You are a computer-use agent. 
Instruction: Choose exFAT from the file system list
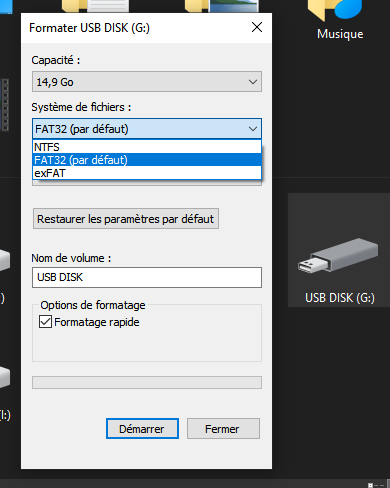click(147, 173)
